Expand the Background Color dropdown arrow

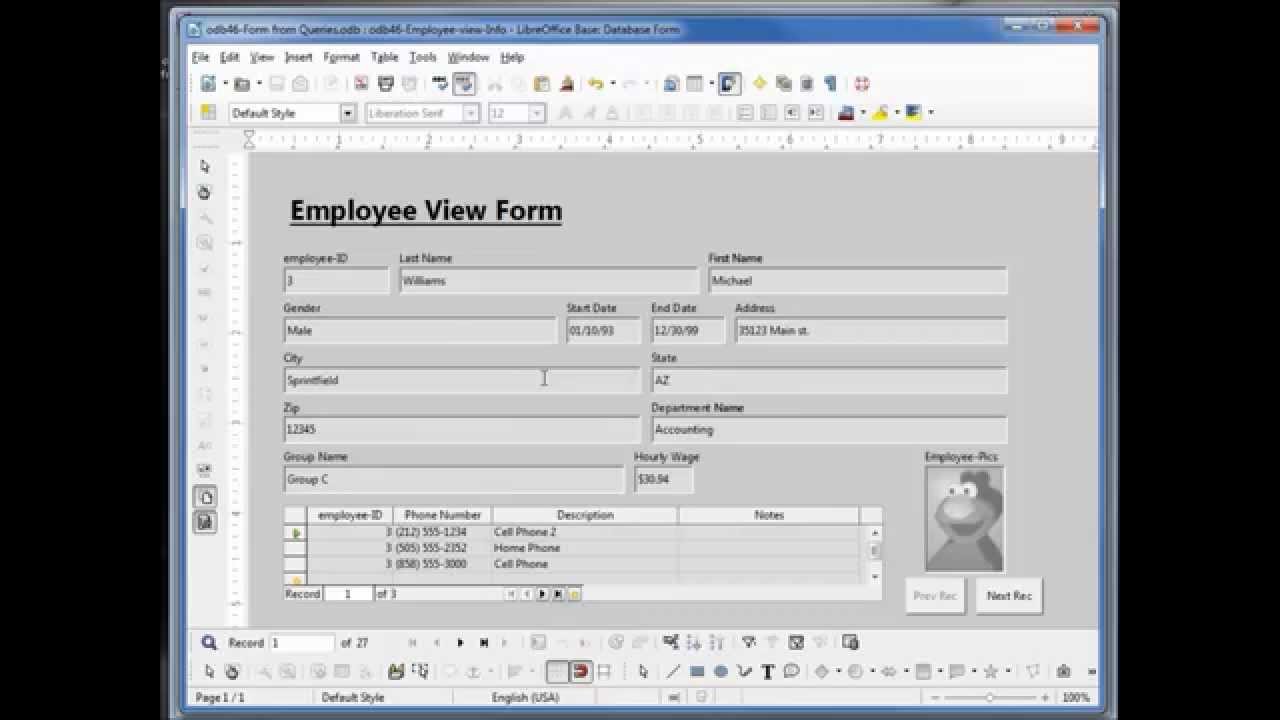coord(931,112)
